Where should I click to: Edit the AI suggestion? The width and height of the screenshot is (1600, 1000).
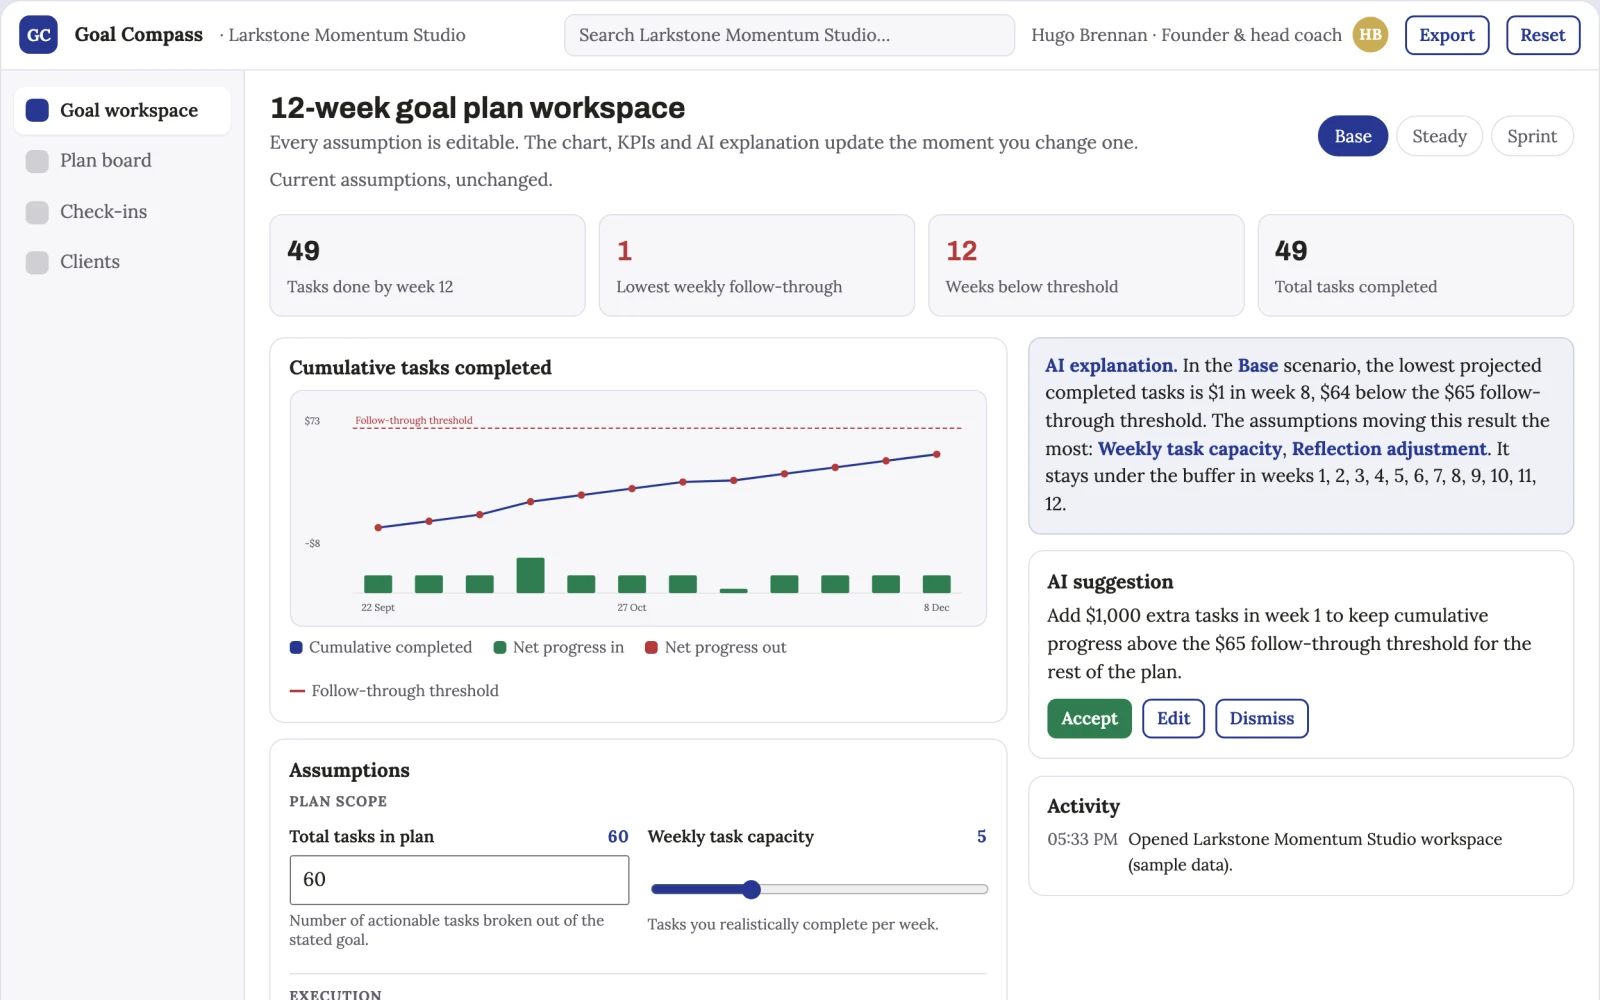(1173, 718)
